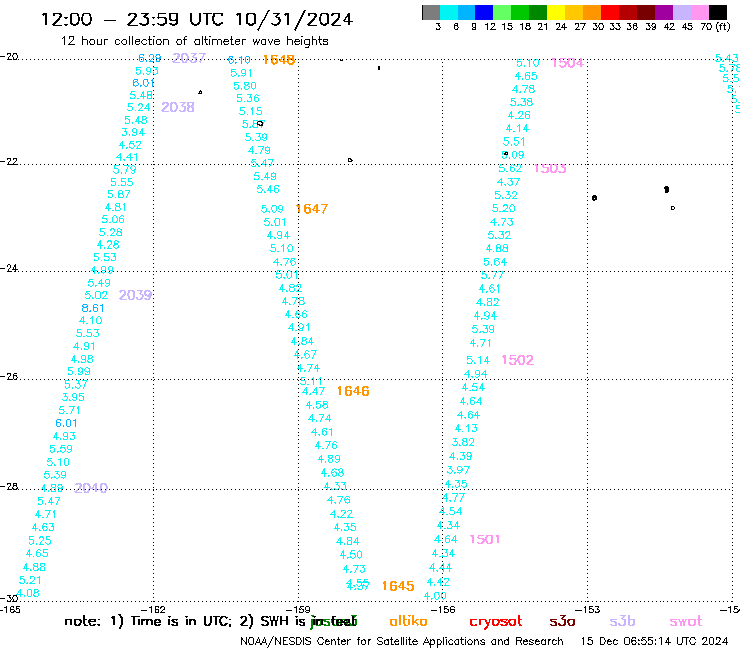Click the s3b time marker 2039
740x650 pixels.
135,295
